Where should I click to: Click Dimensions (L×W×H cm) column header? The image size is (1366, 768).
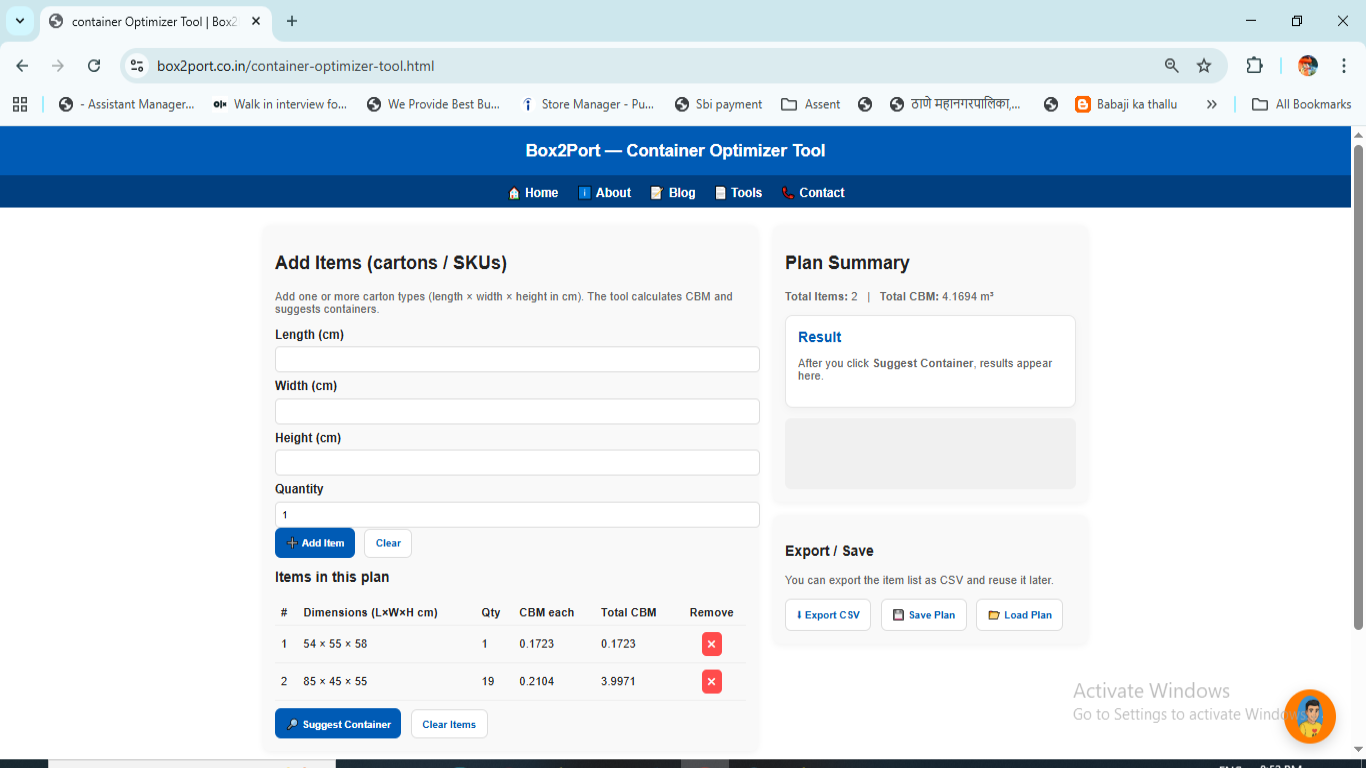pos(370,613)
